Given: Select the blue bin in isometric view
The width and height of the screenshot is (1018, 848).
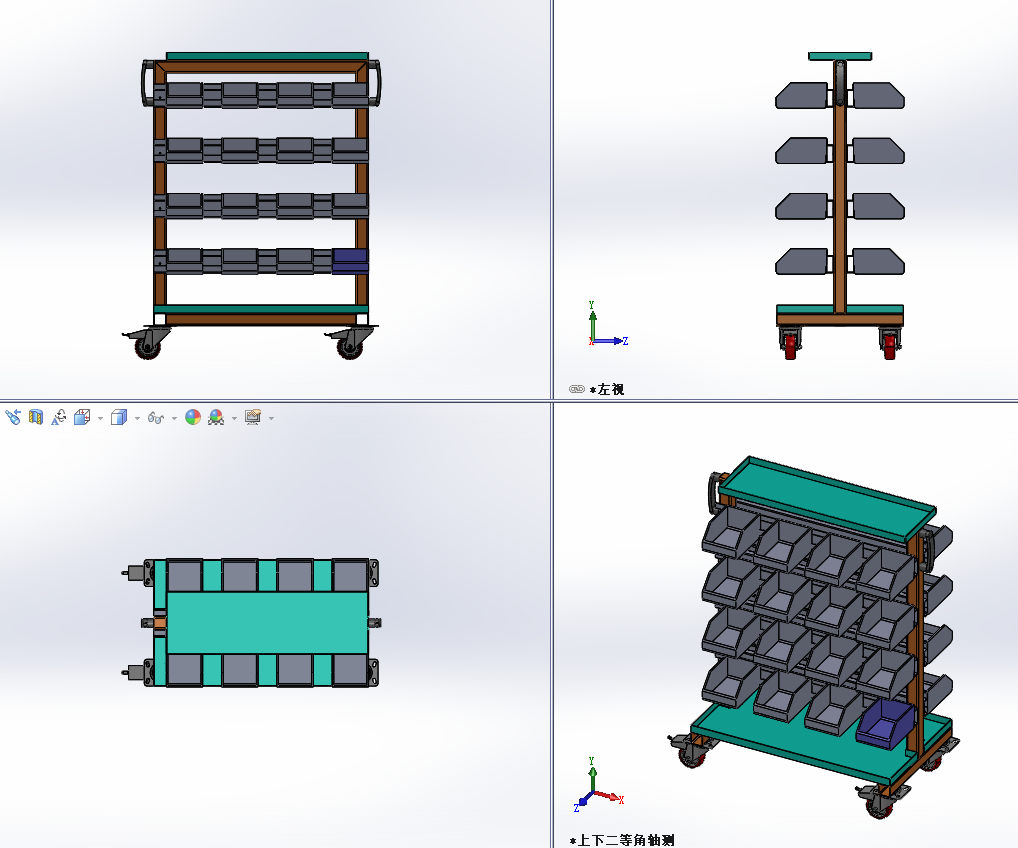Looking at the screenshot, I should tap(884, 723).
